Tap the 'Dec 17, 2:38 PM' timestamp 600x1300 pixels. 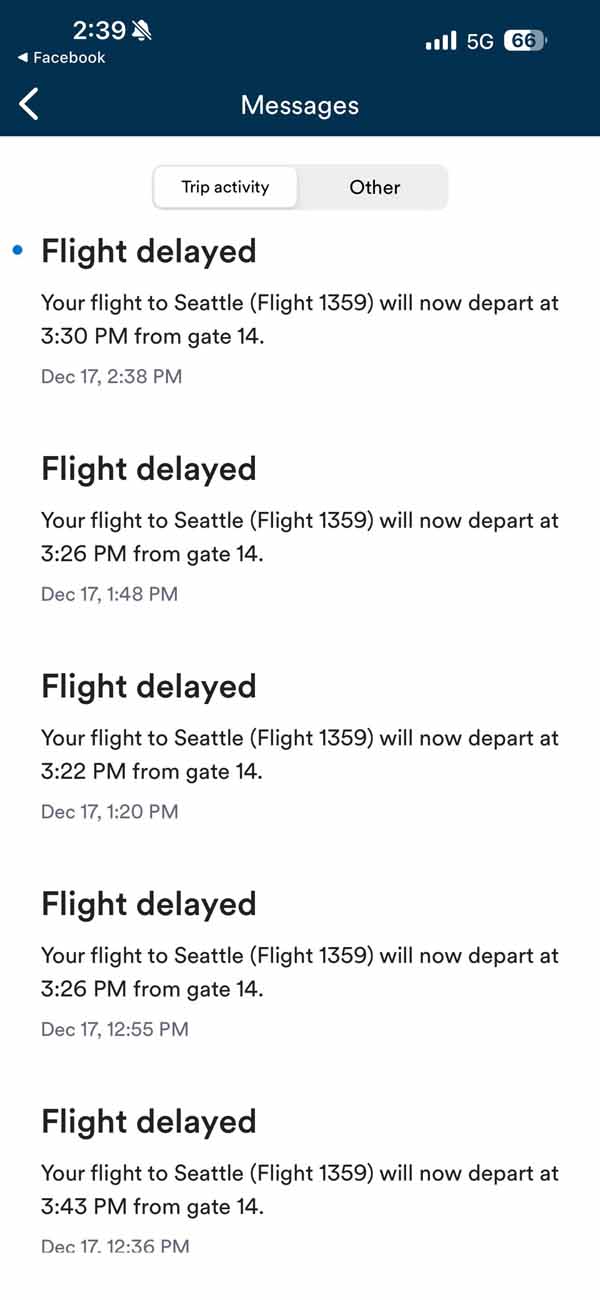click(111, 377)
